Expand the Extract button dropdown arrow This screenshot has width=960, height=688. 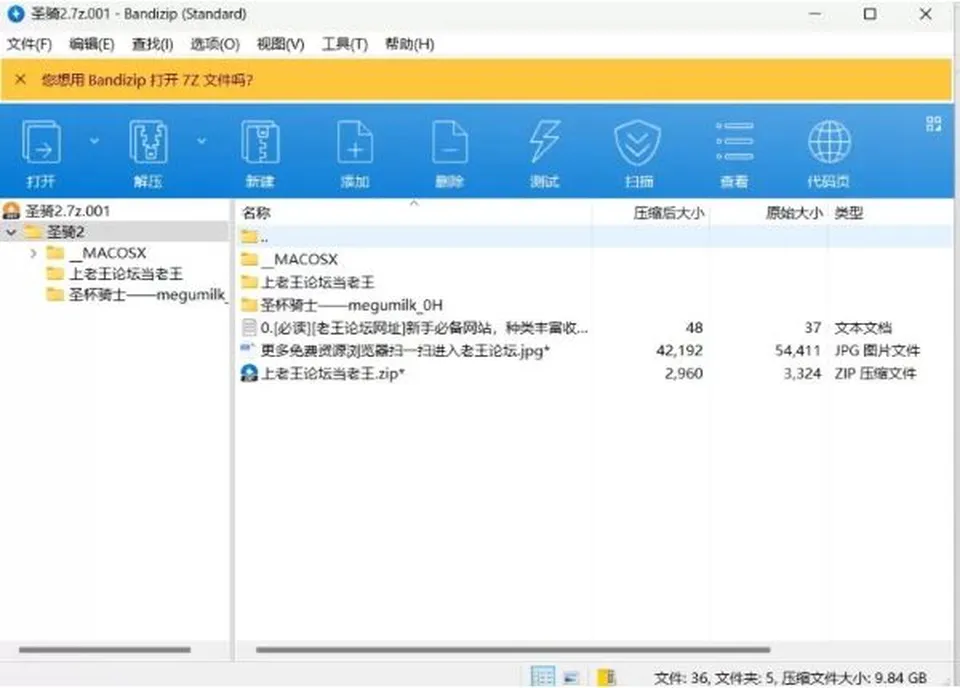(201, 141)
